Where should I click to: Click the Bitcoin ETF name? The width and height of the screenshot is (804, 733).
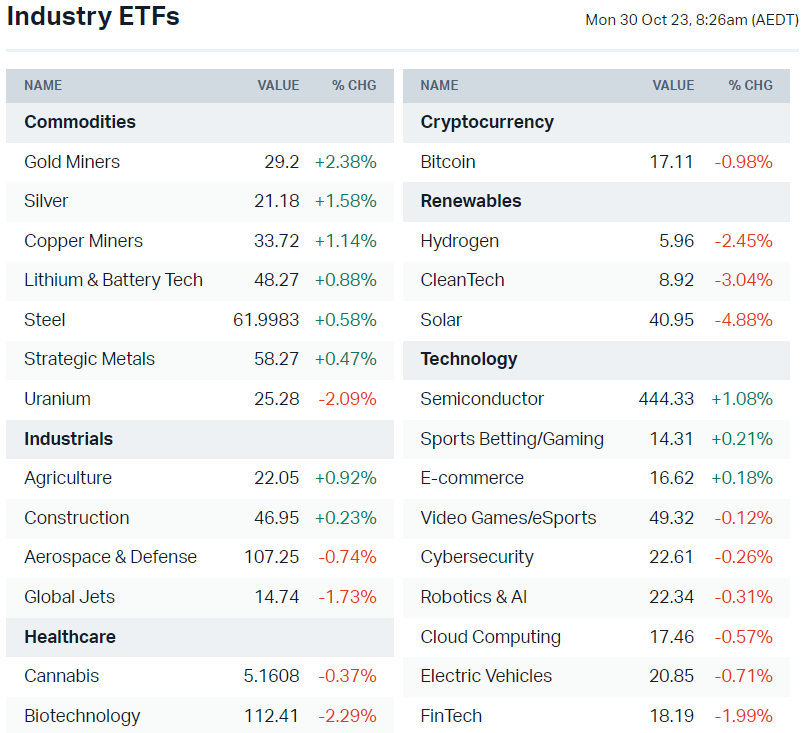[448, 162]
